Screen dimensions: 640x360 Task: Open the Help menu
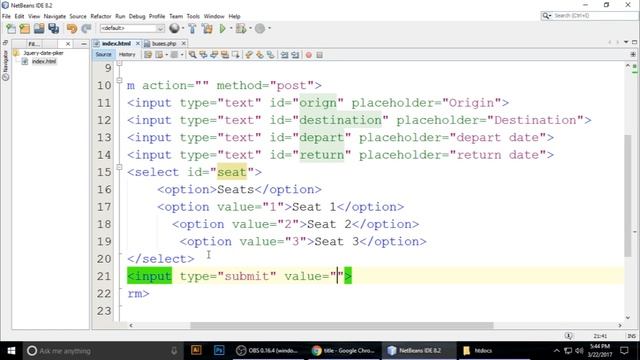234,16
